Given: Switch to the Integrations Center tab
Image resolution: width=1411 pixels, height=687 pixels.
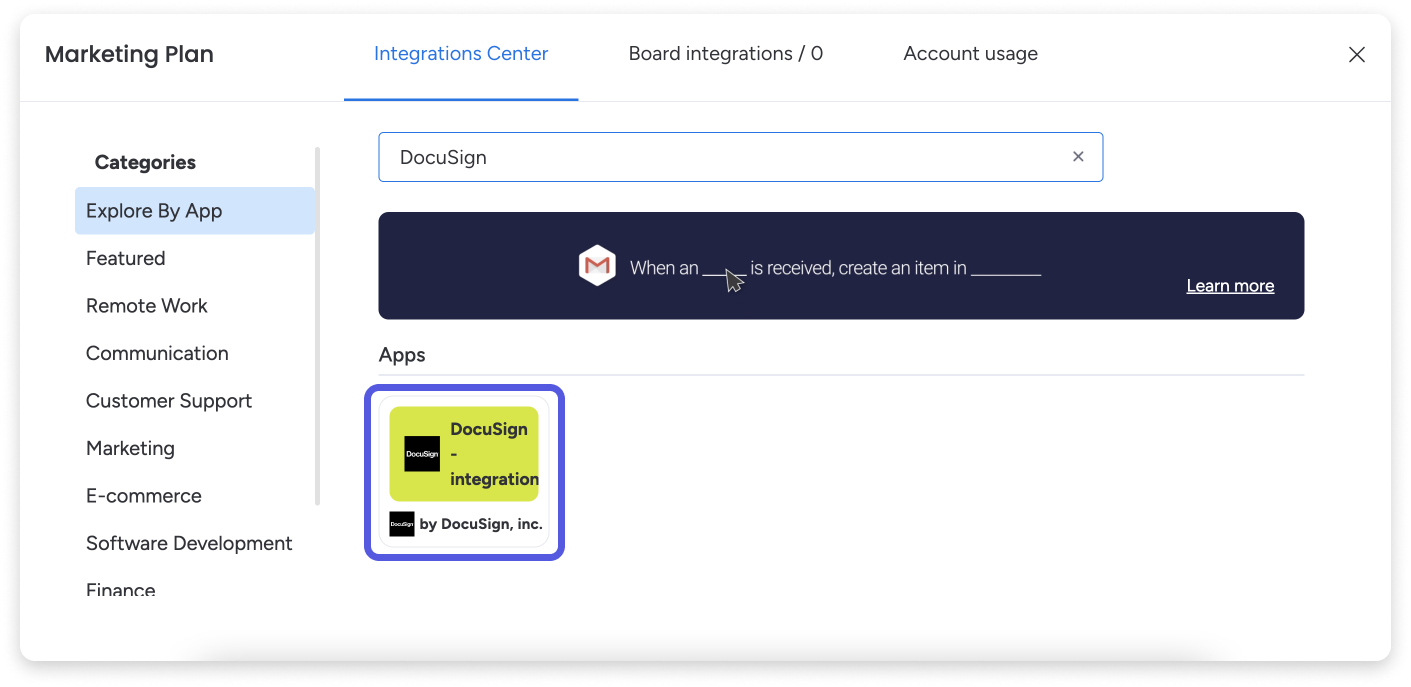Looking at the screenshot, I should [x=460, y=53].
